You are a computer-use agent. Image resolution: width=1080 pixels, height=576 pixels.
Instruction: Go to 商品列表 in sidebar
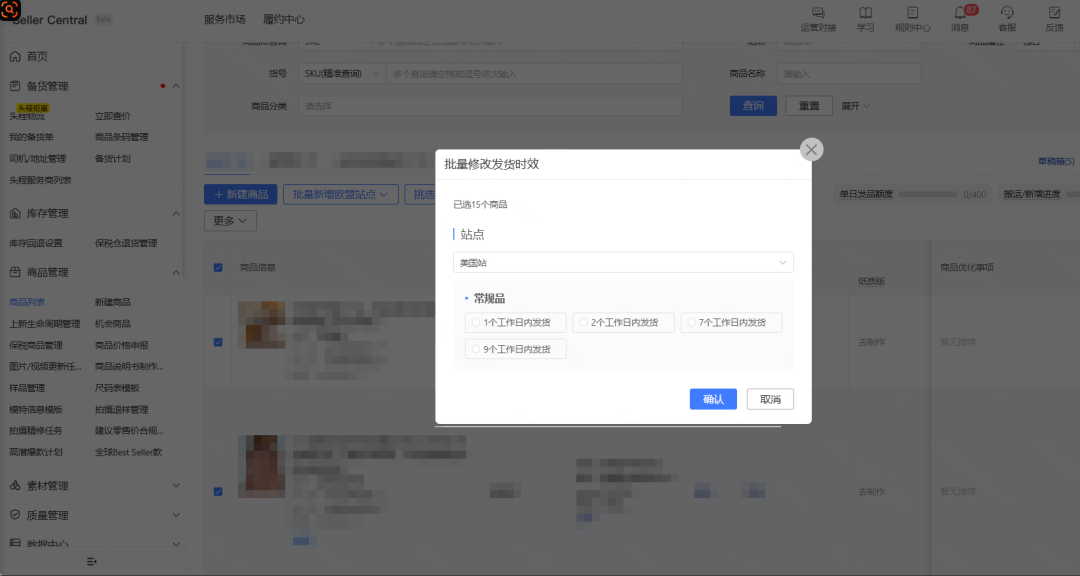click(x=27, y=302)
